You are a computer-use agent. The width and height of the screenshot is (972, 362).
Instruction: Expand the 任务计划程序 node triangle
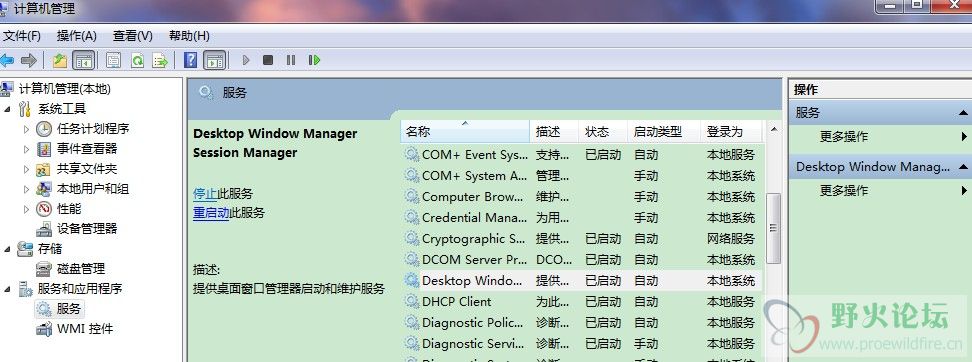[x=26, y=129]
